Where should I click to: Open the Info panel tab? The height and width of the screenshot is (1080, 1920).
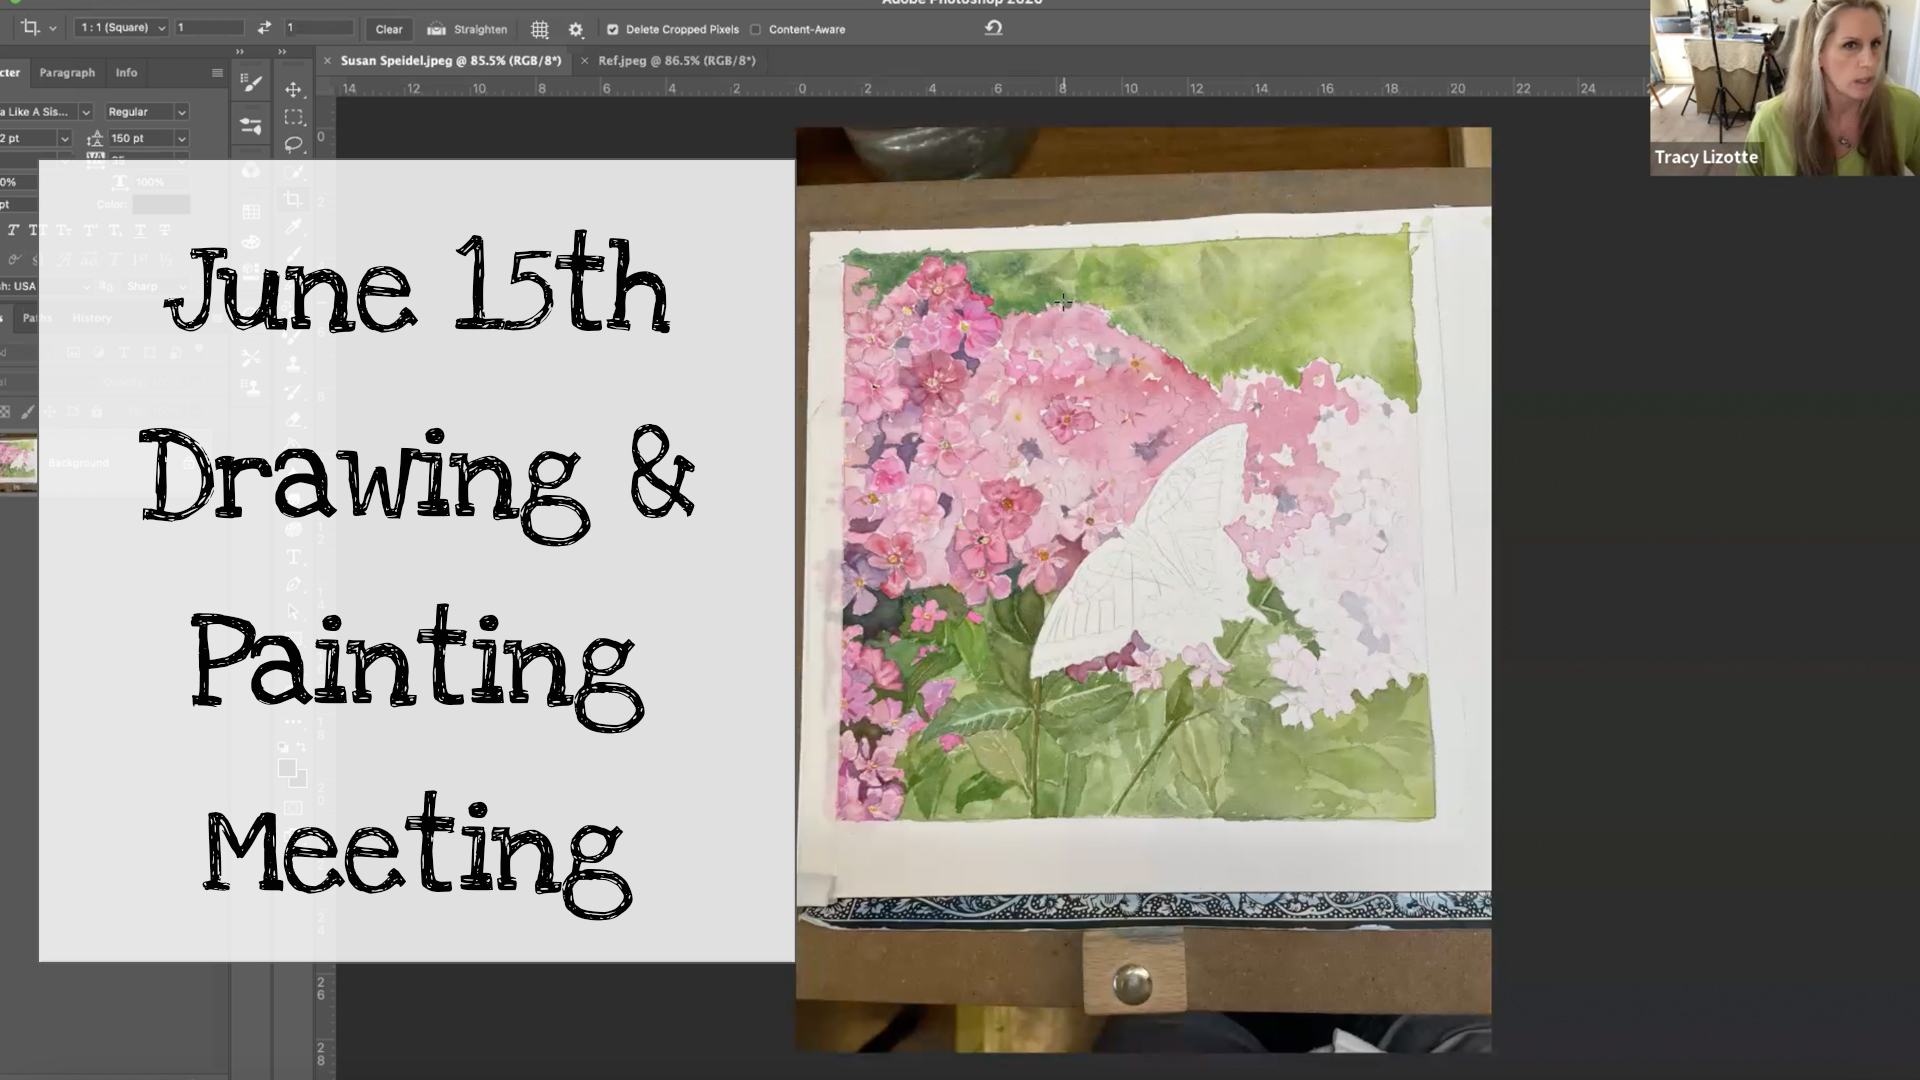126,73
